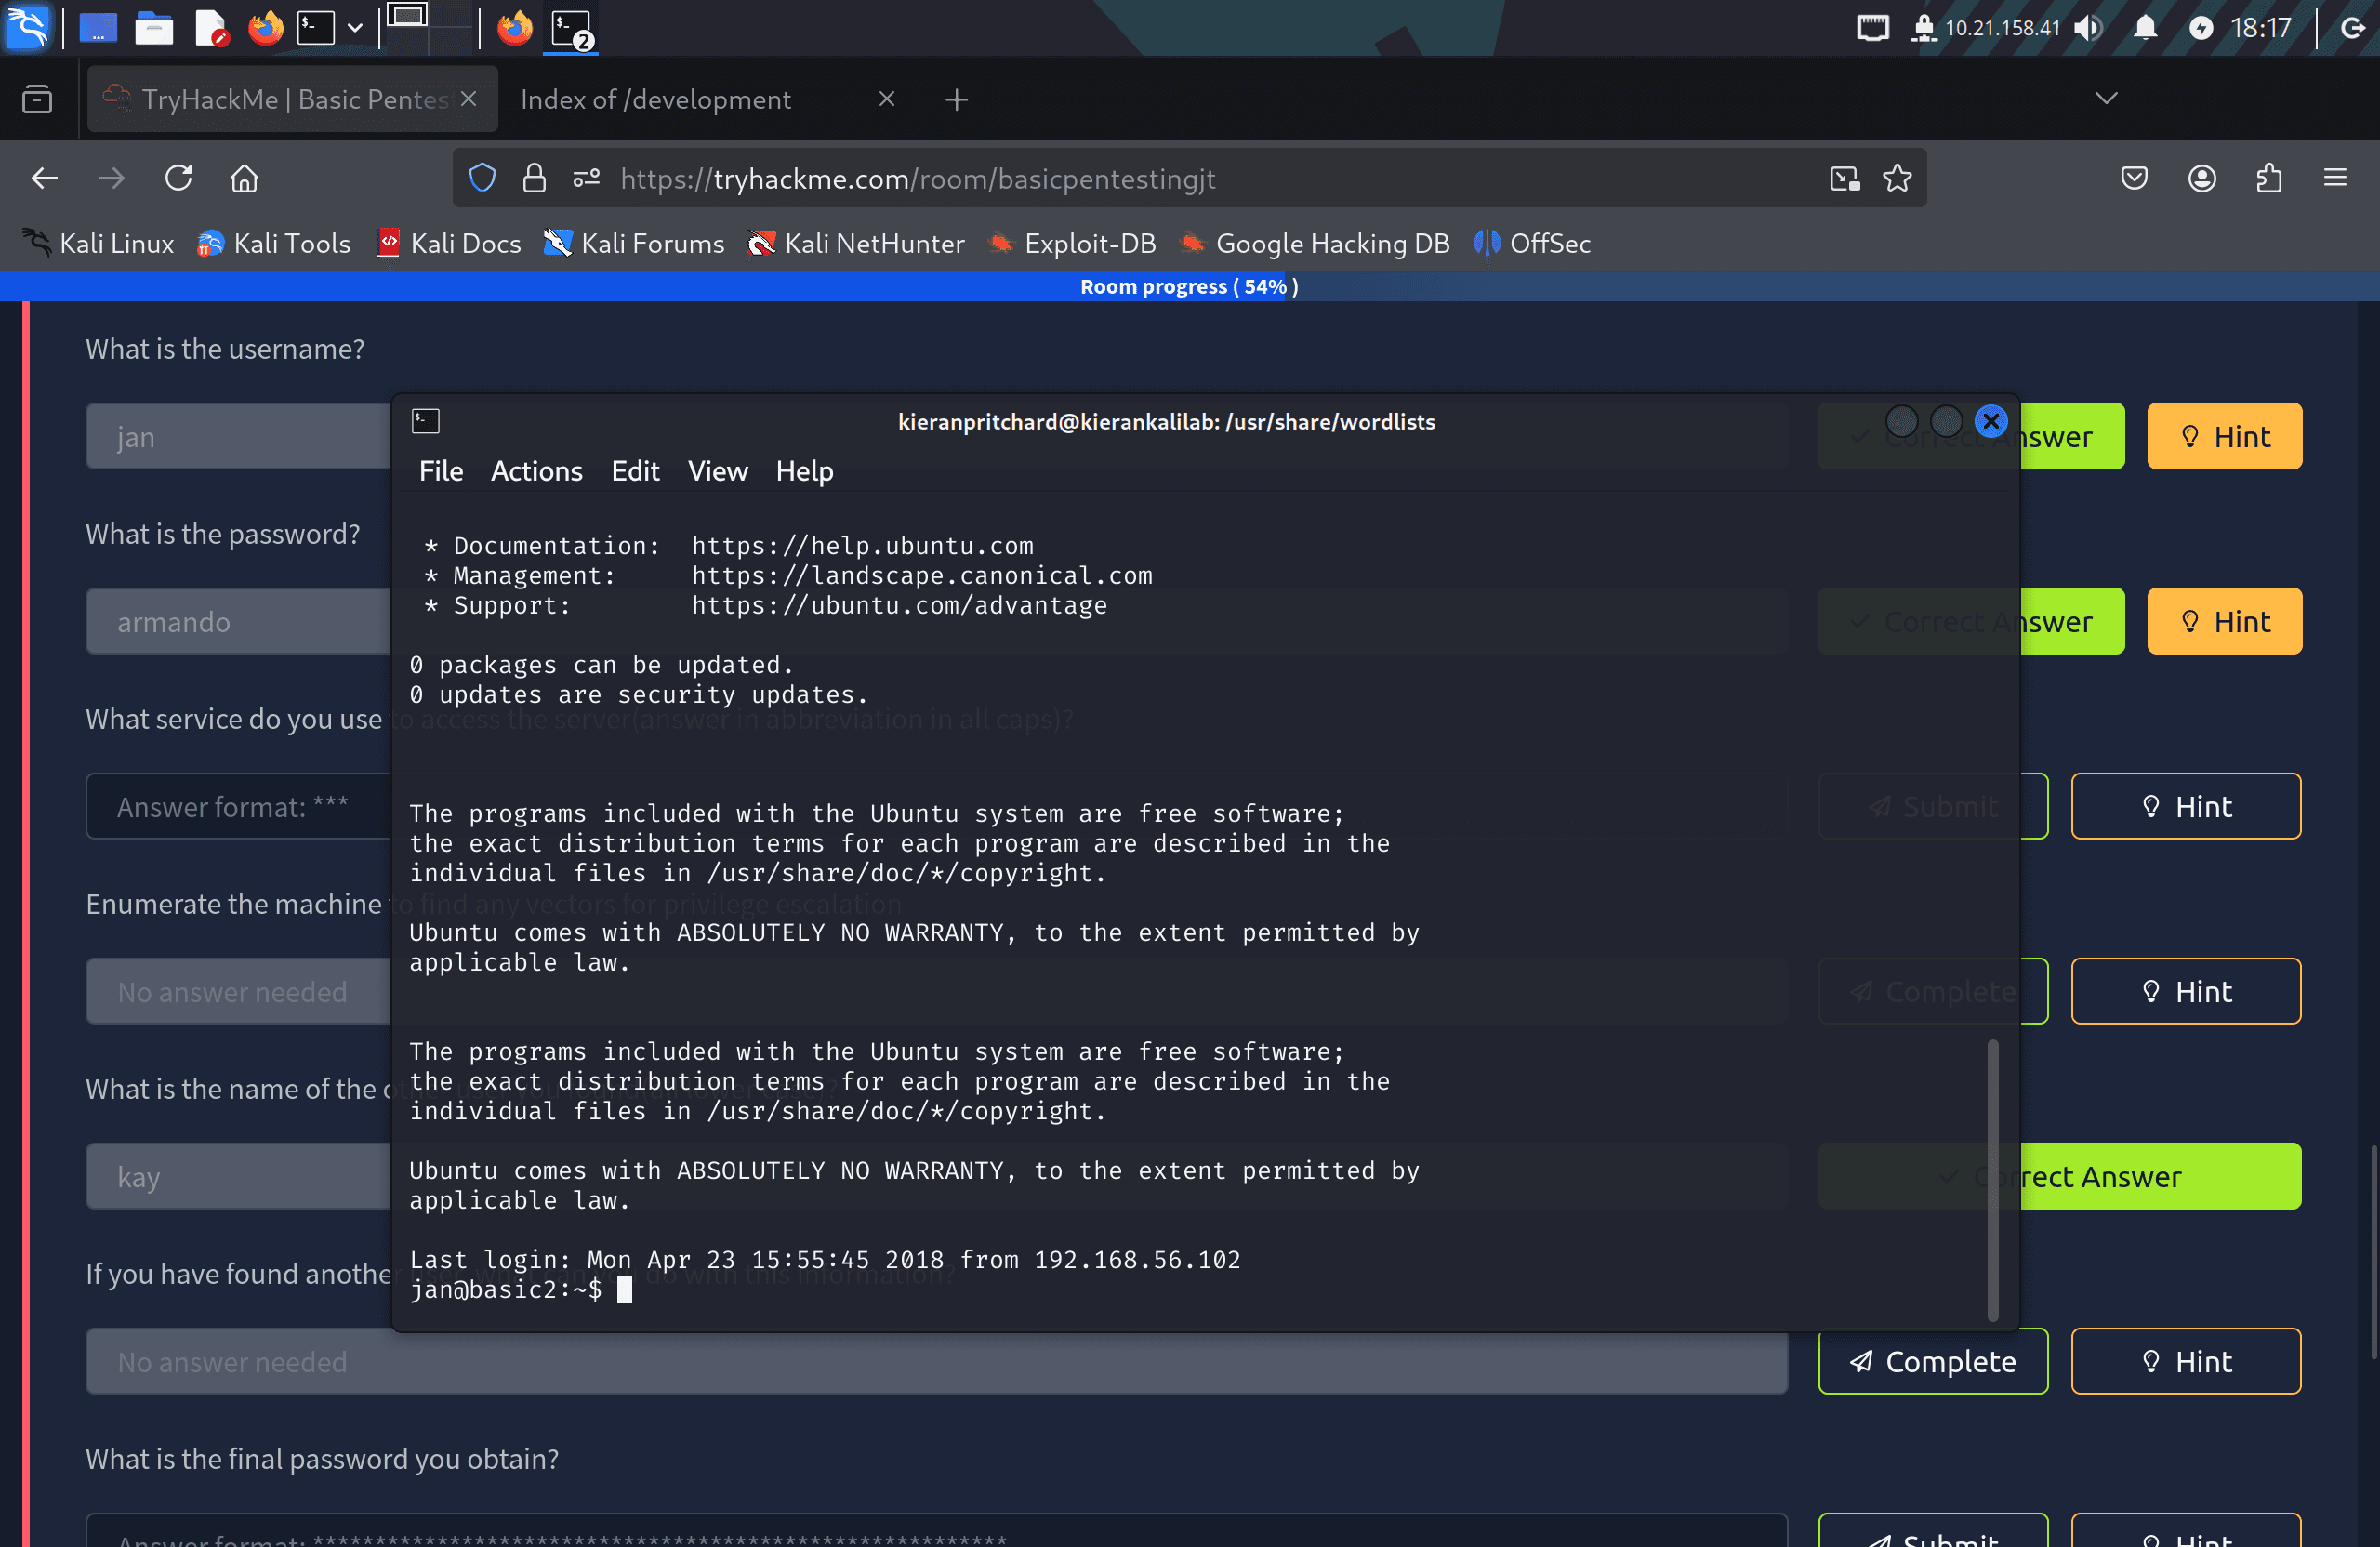Show hint for enumerate the machine question
This screenshot has height=1547, width=2380.
(2185, 992)
